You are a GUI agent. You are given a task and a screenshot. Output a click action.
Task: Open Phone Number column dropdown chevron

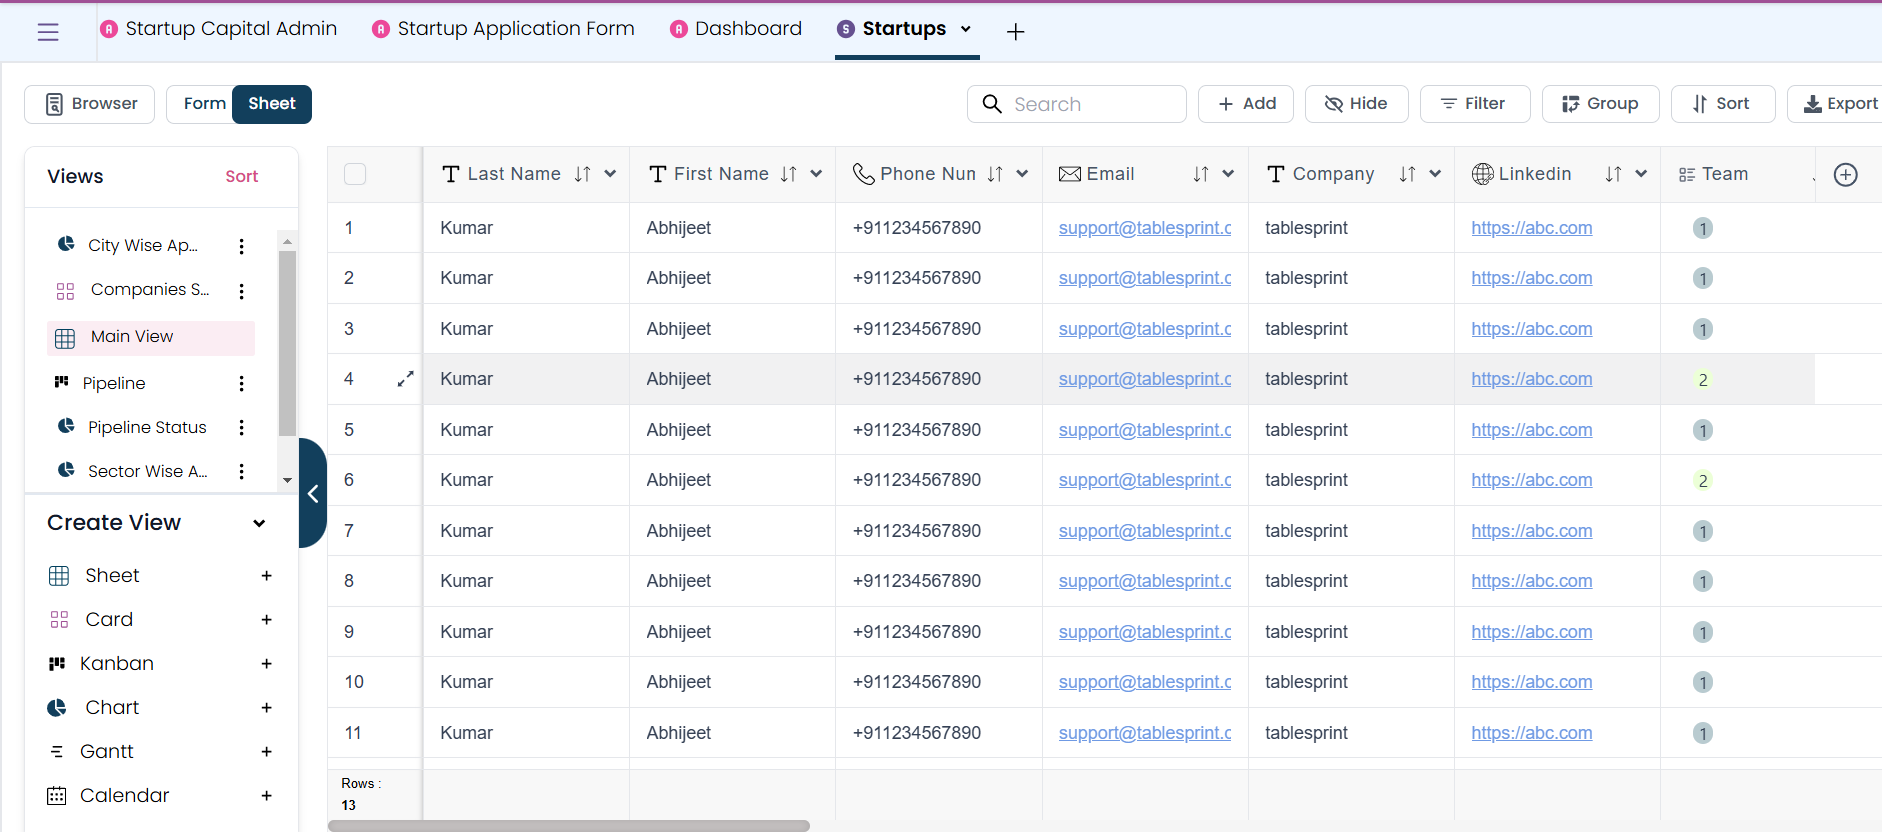[1022, 174]
